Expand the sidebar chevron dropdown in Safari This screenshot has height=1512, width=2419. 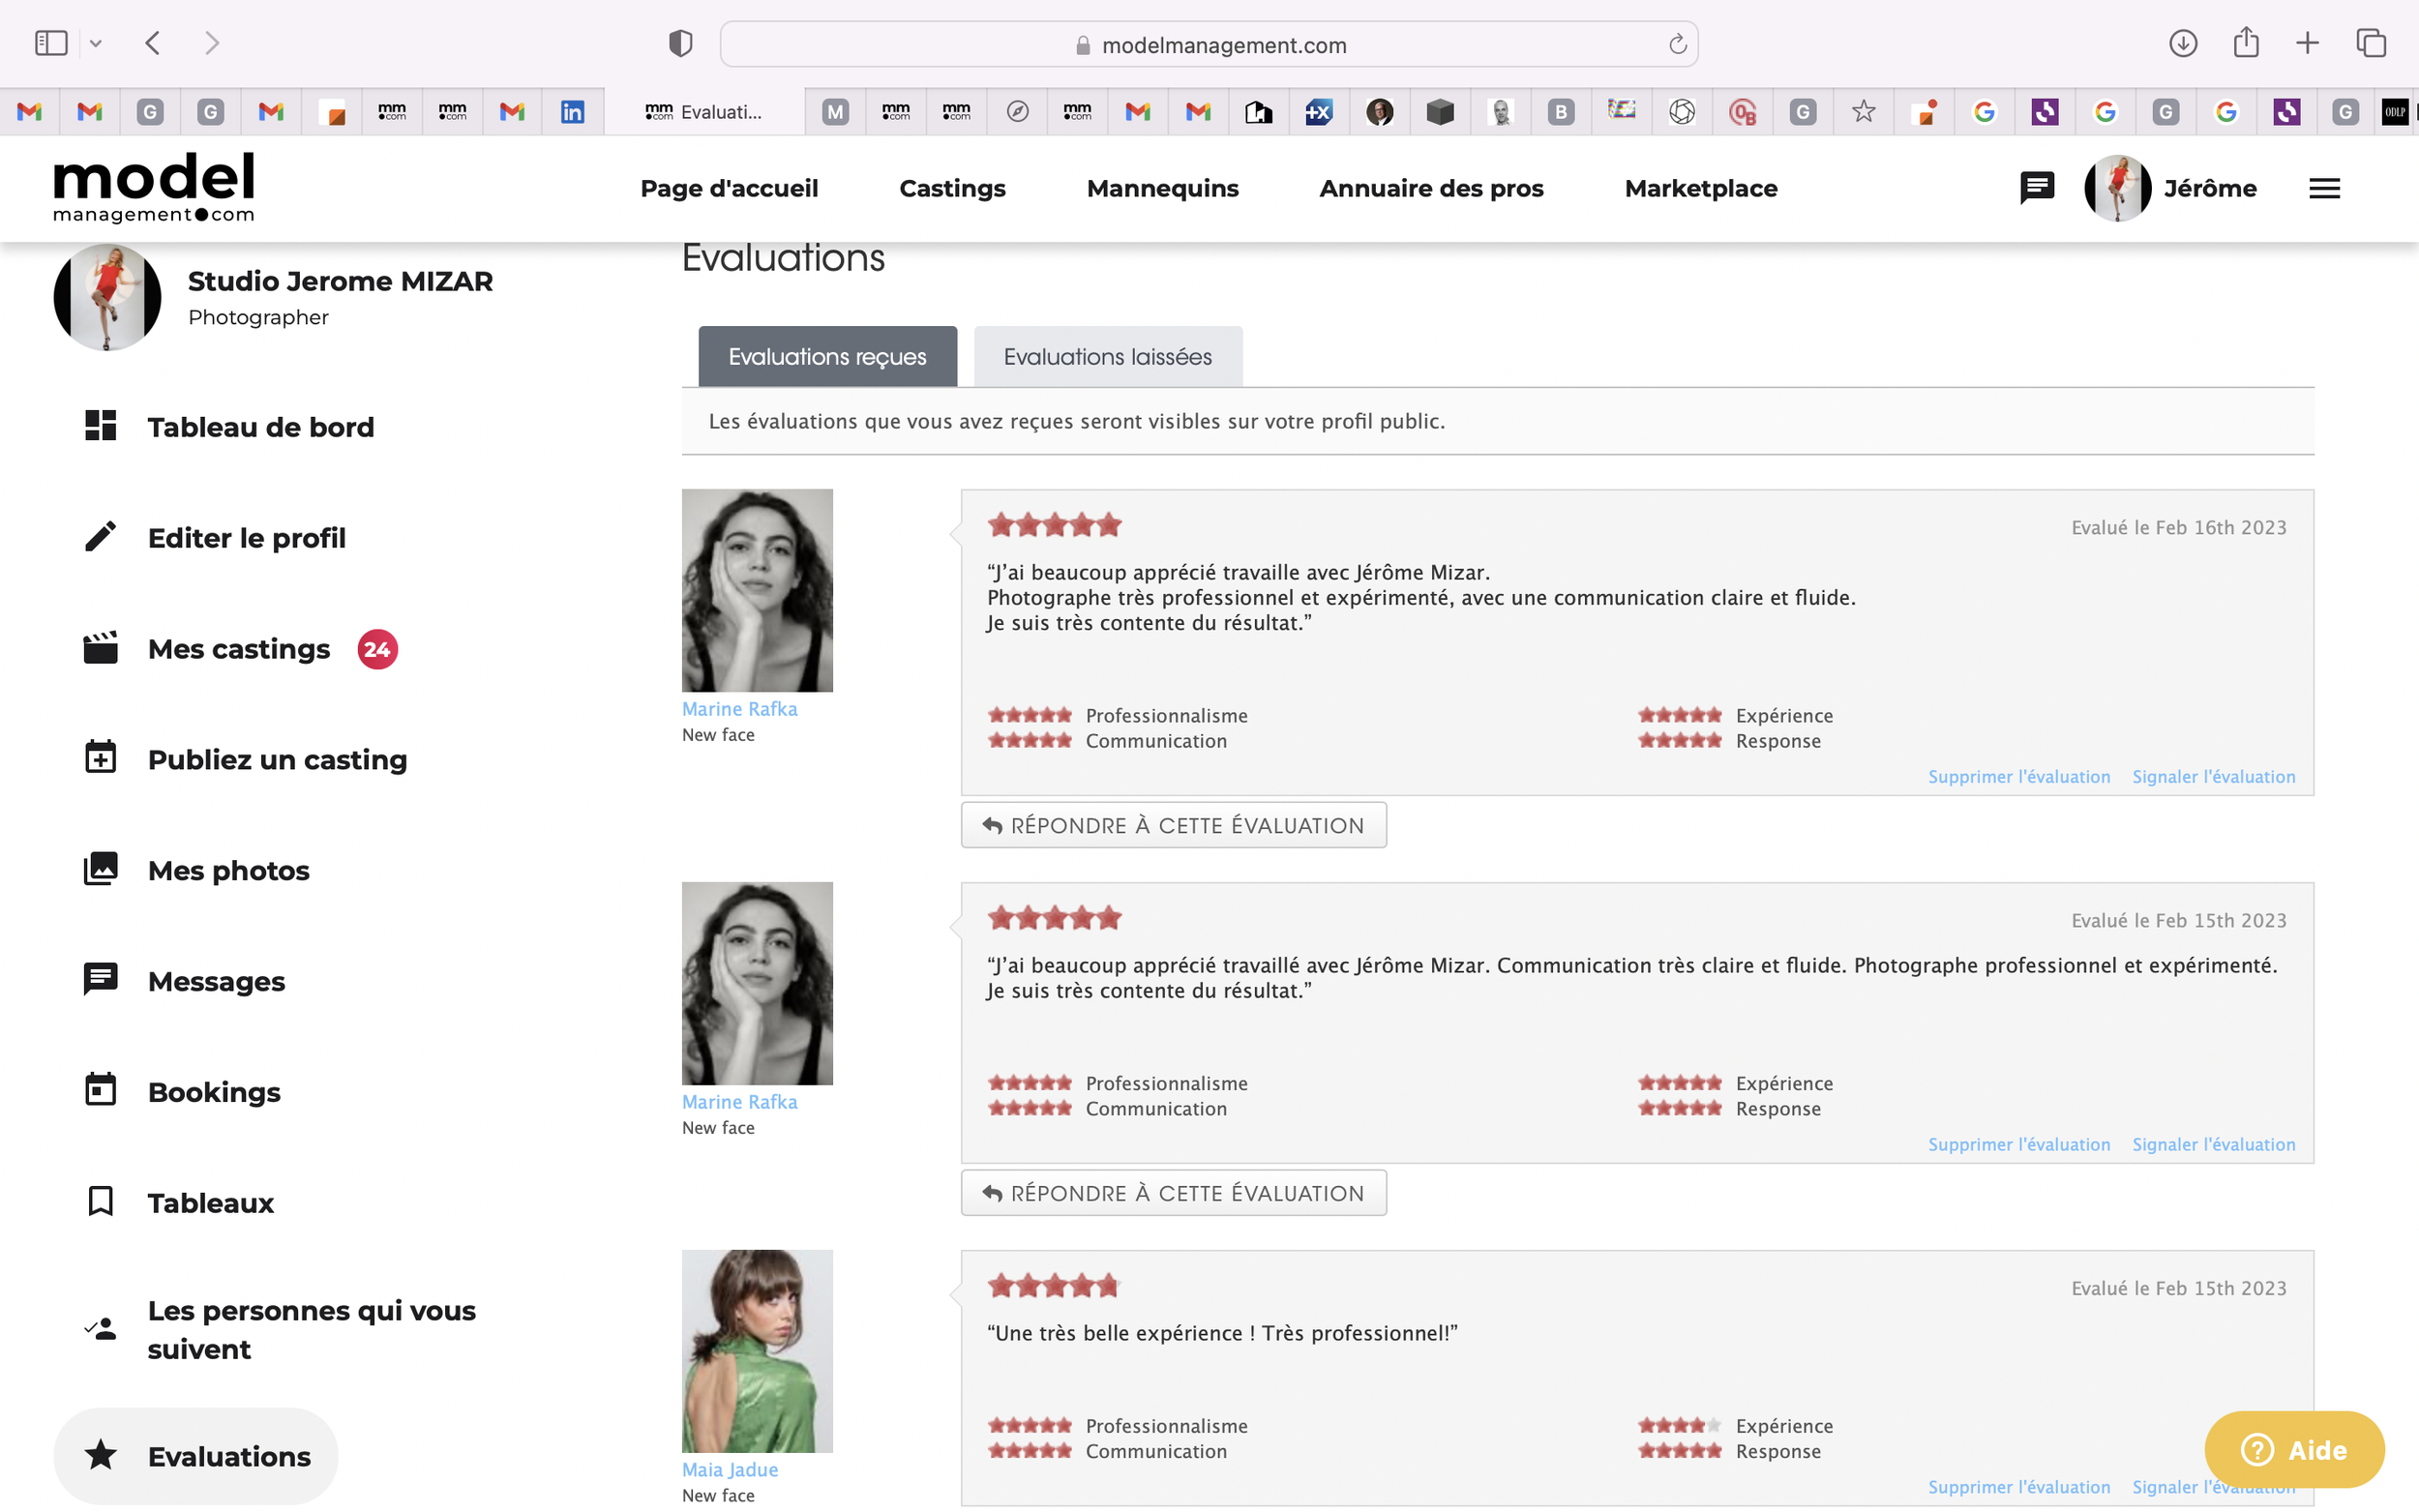coord(96,44)
